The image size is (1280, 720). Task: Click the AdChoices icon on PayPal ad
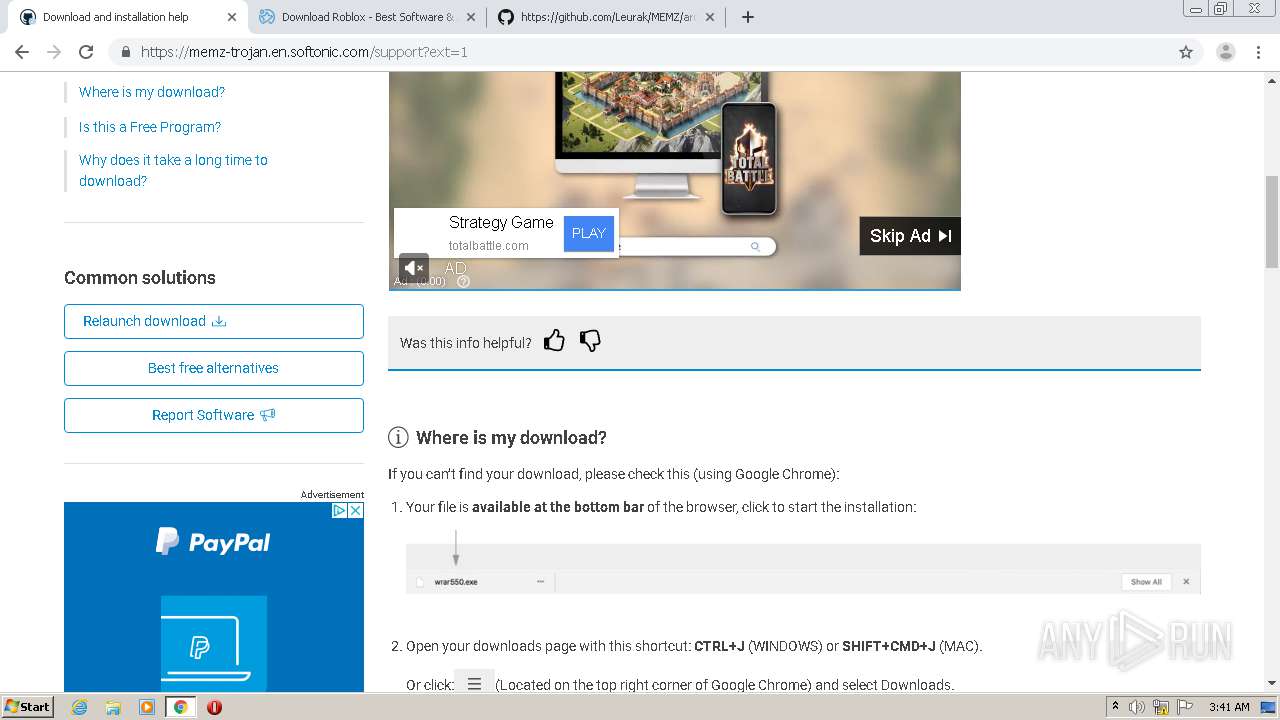coord(339,510)
